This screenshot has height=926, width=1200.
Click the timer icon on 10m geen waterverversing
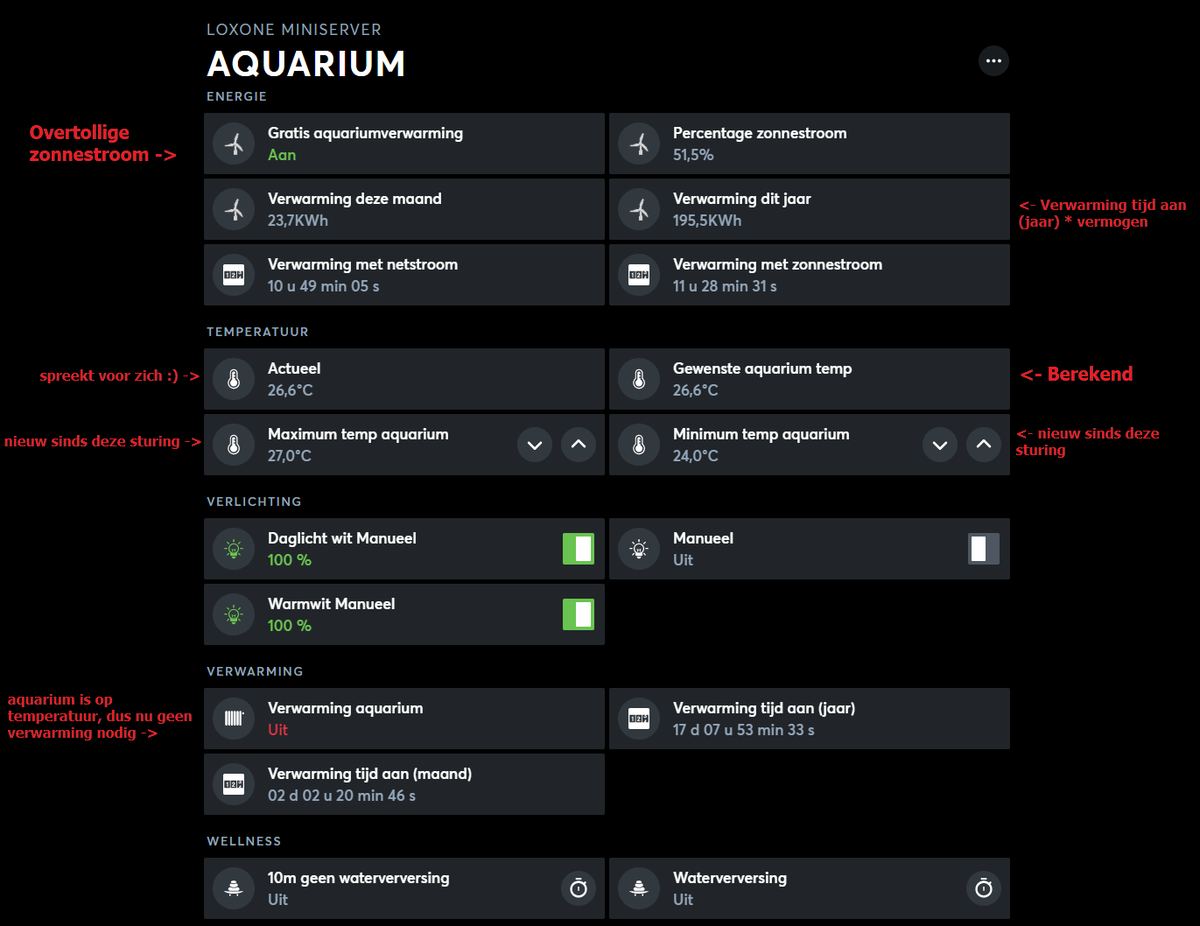coord(578,888)
